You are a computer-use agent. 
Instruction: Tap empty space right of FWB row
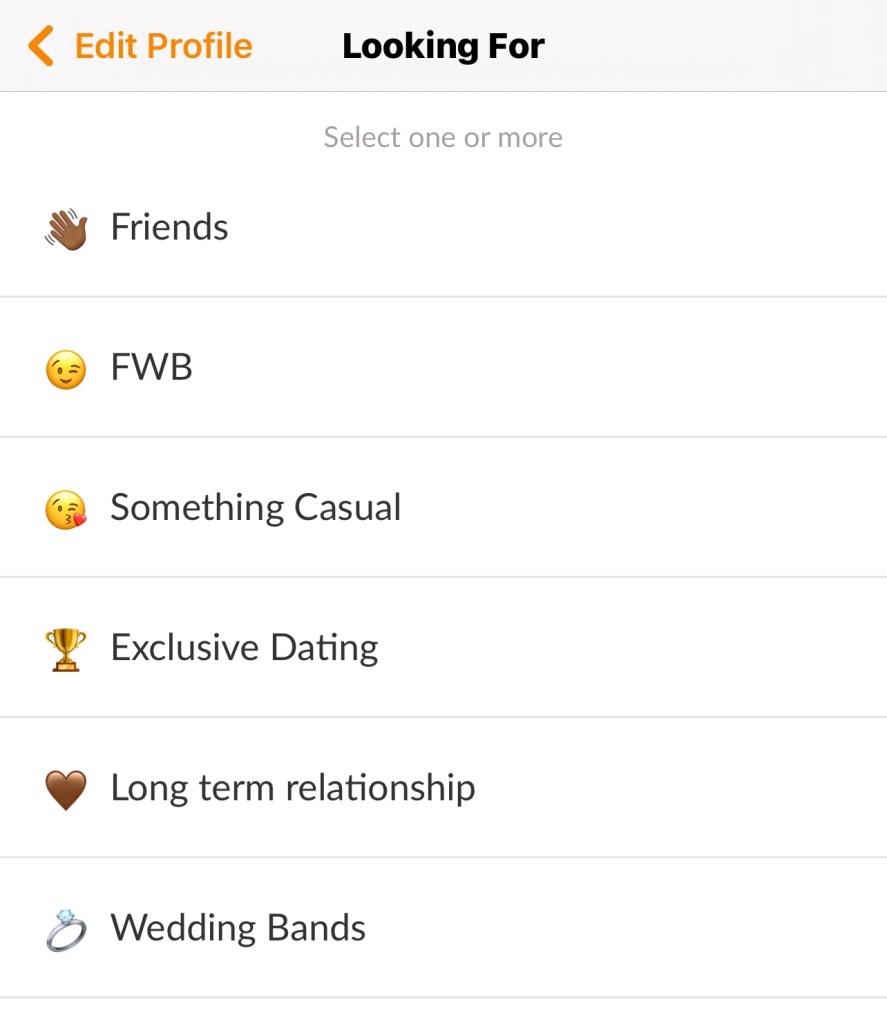[x=650, y=368]
